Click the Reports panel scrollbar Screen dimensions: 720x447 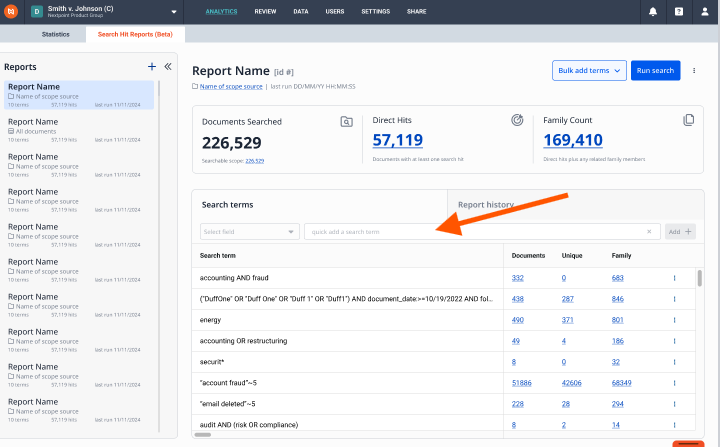[x=159, y=89]
